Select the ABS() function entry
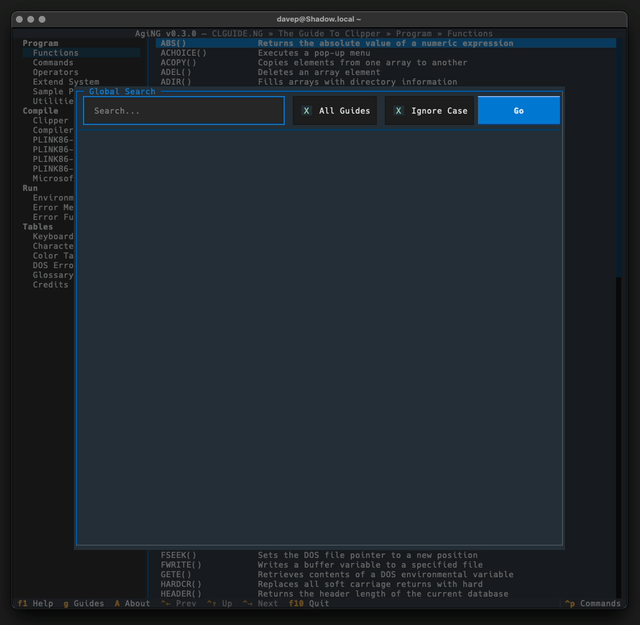640x625 pixels. [x=174, y=43]
